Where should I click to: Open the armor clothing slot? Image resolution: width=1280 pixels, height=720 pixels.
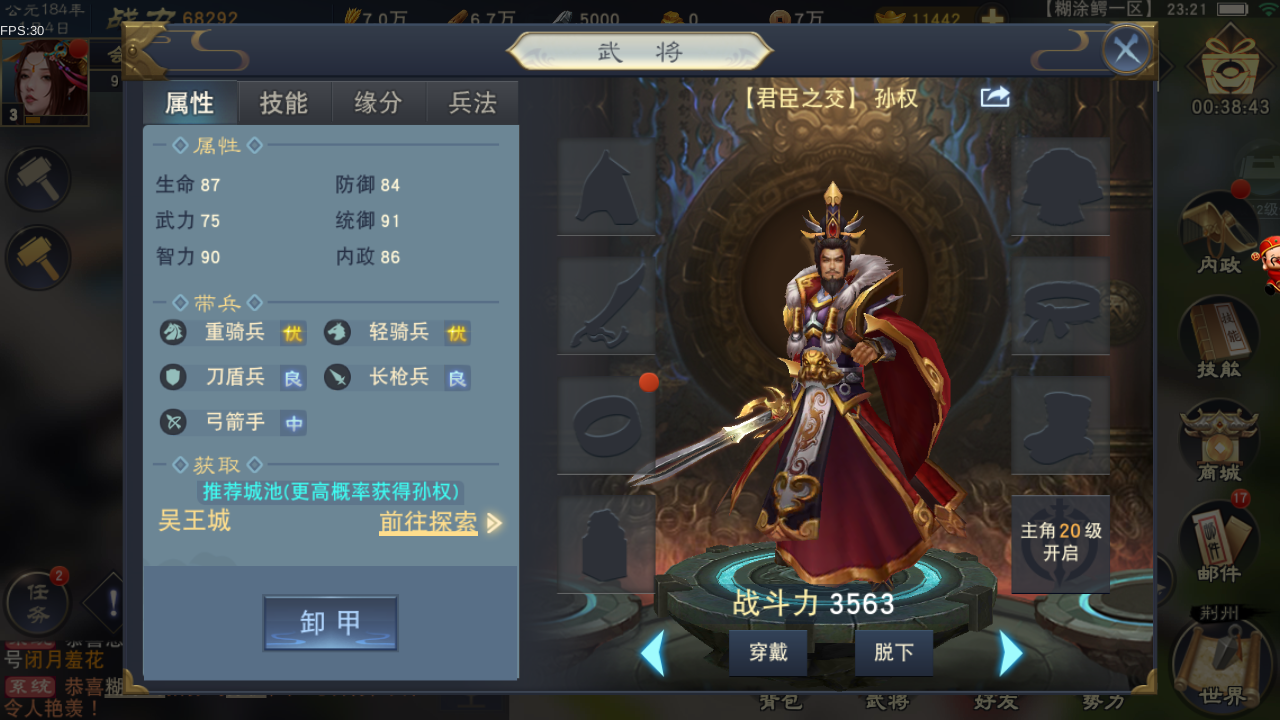(1061, 186)
